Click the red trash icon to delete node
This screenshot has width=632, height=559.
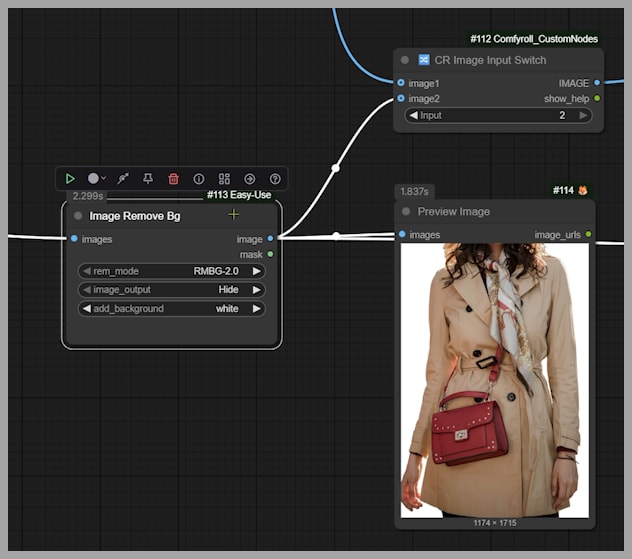(x=173, y=179)
